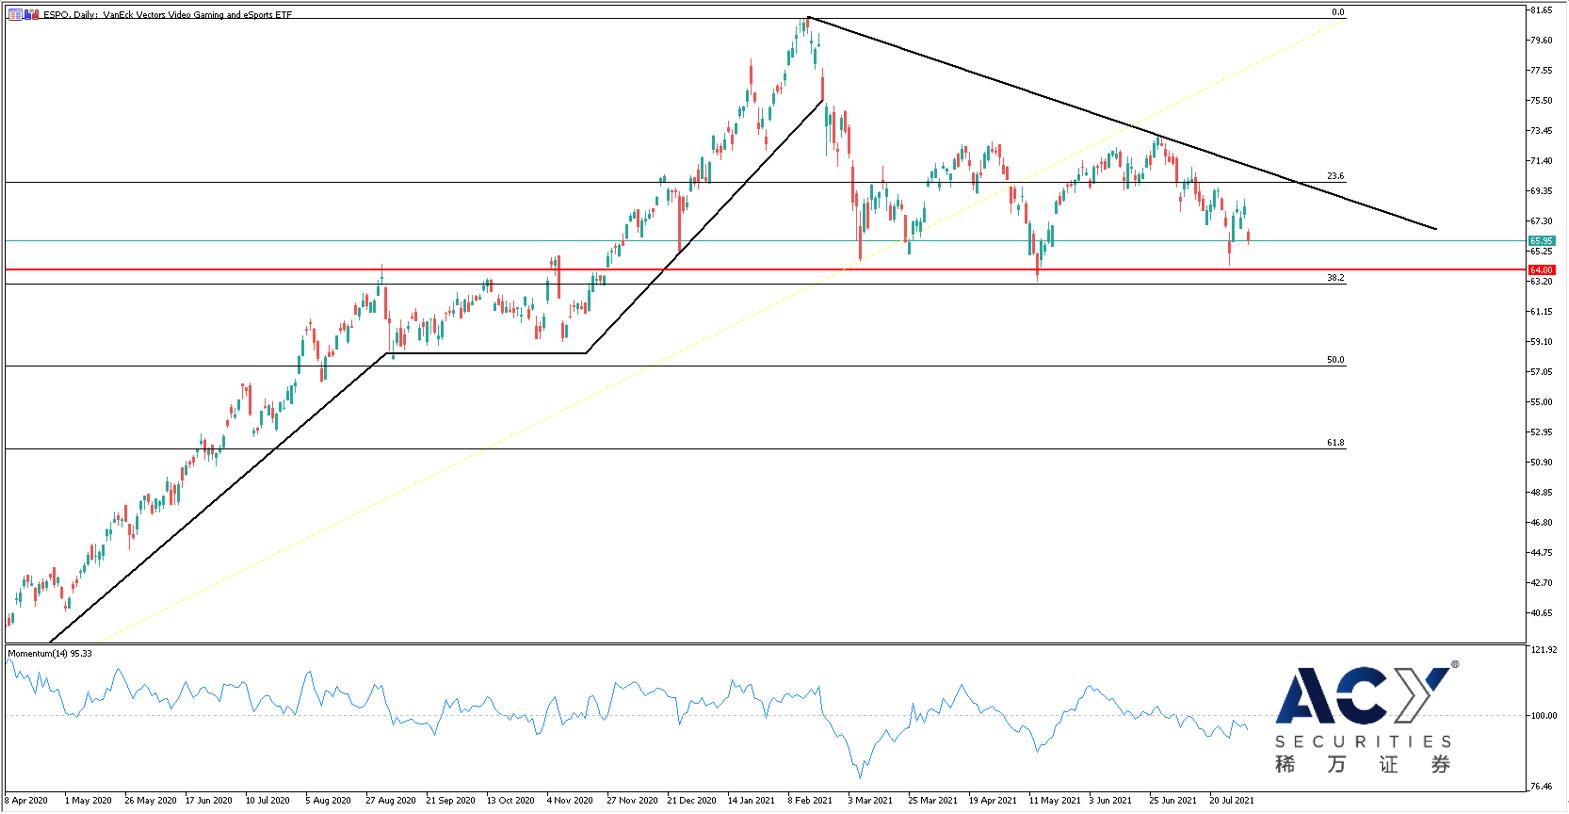
Task: Click the 42.70 price axis value
Action: coord(1541,582)
